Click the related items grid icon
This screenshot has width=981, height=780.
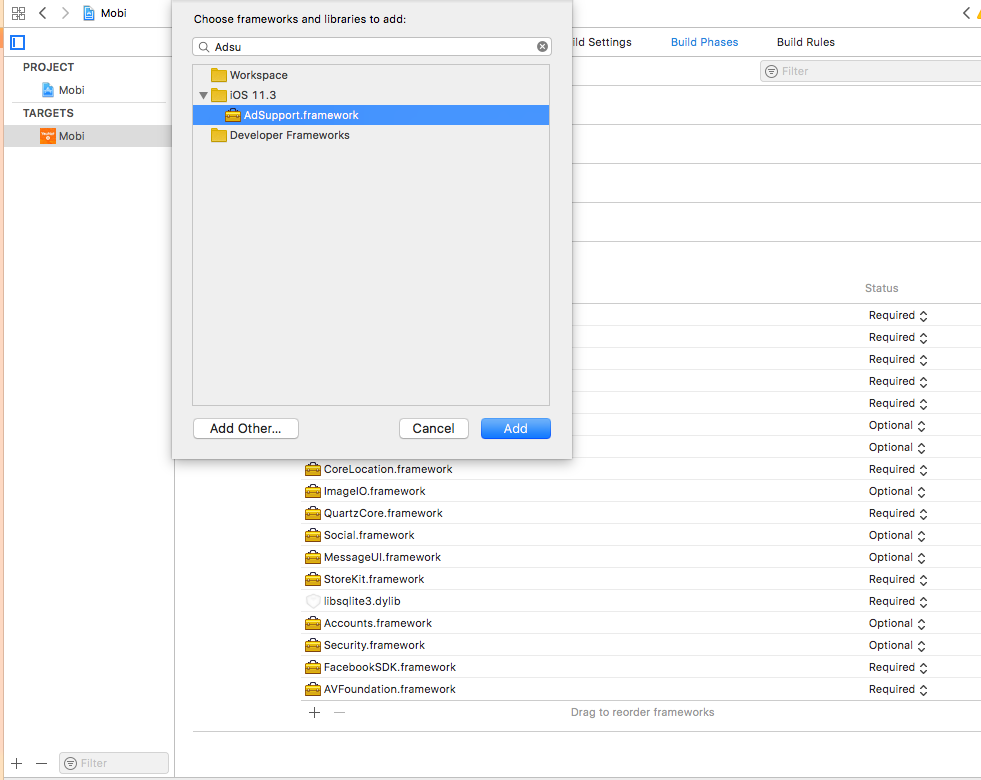pyautogui.click(x=18, y=13)
